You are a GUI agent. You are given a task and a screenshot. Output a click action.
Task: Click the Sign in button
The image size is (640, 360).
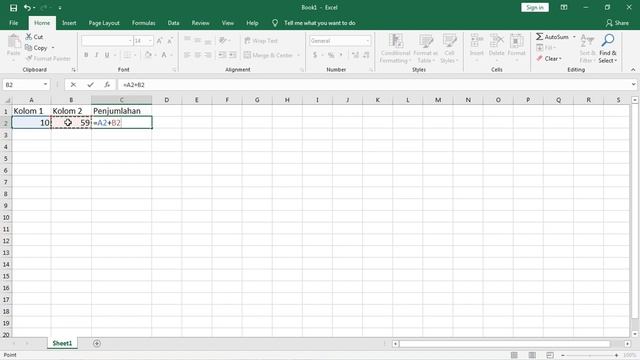pos(535,7)
